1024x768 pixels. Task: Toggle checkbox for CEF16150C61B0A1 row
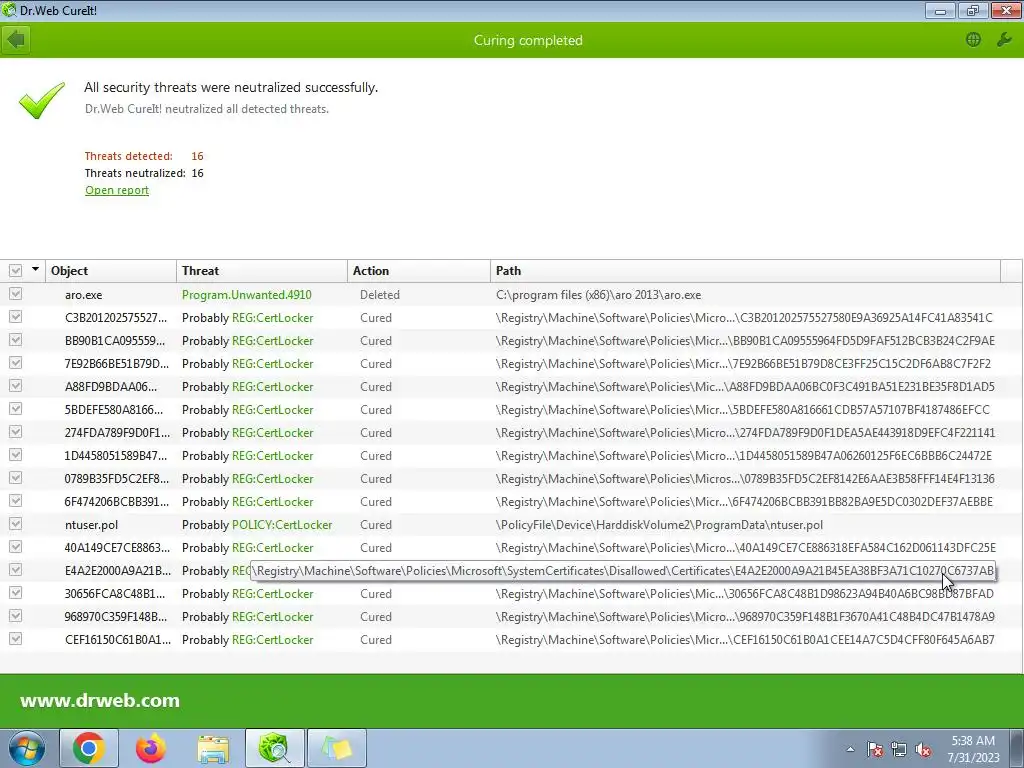[x=16, y=639]
